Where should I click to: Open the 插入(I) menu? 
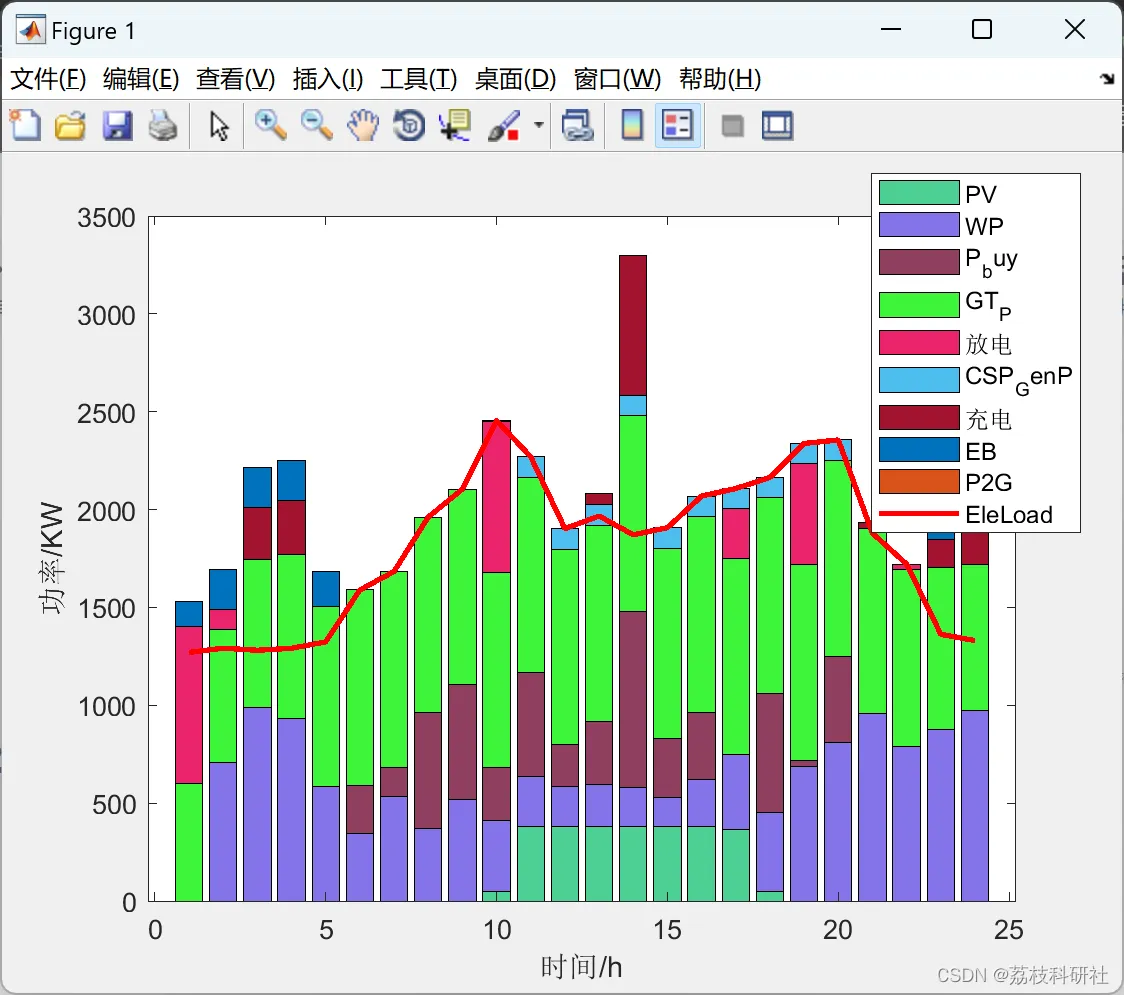click(x=328, y=79)
